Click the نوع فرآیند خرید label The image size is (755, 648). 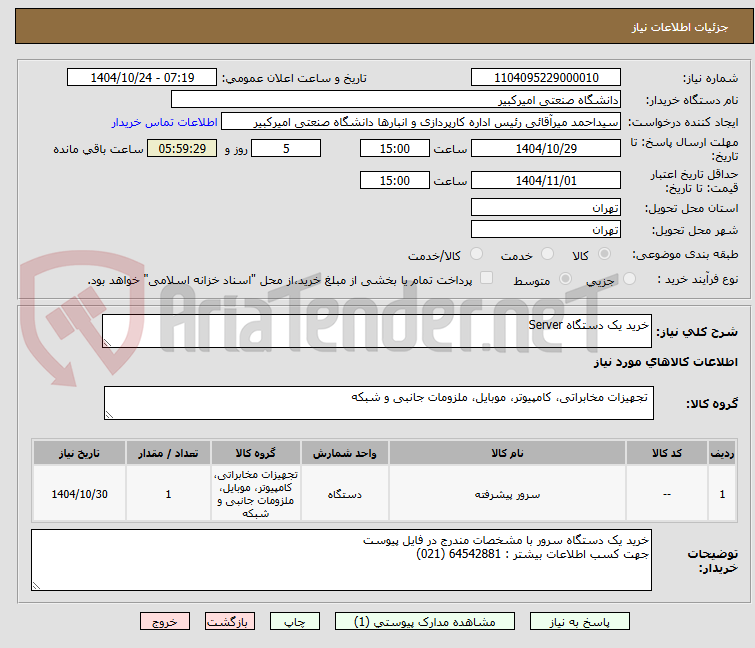coord(698,279)
